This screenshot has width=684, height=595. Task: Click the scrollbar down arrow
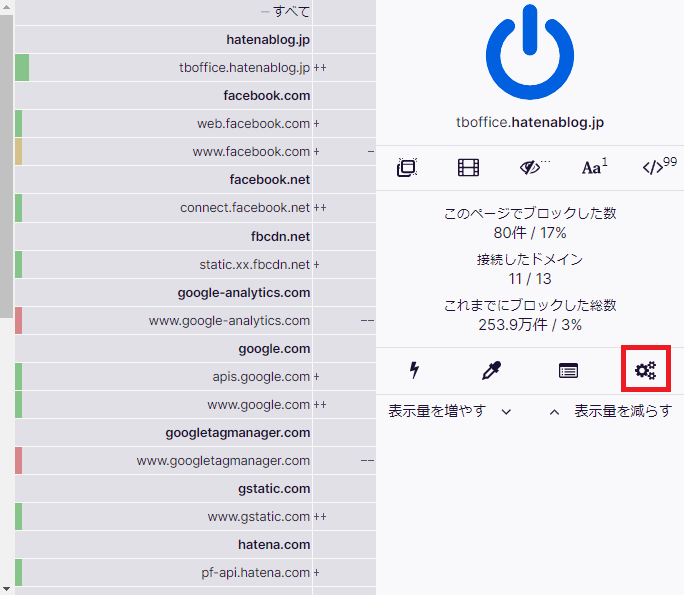7,589
